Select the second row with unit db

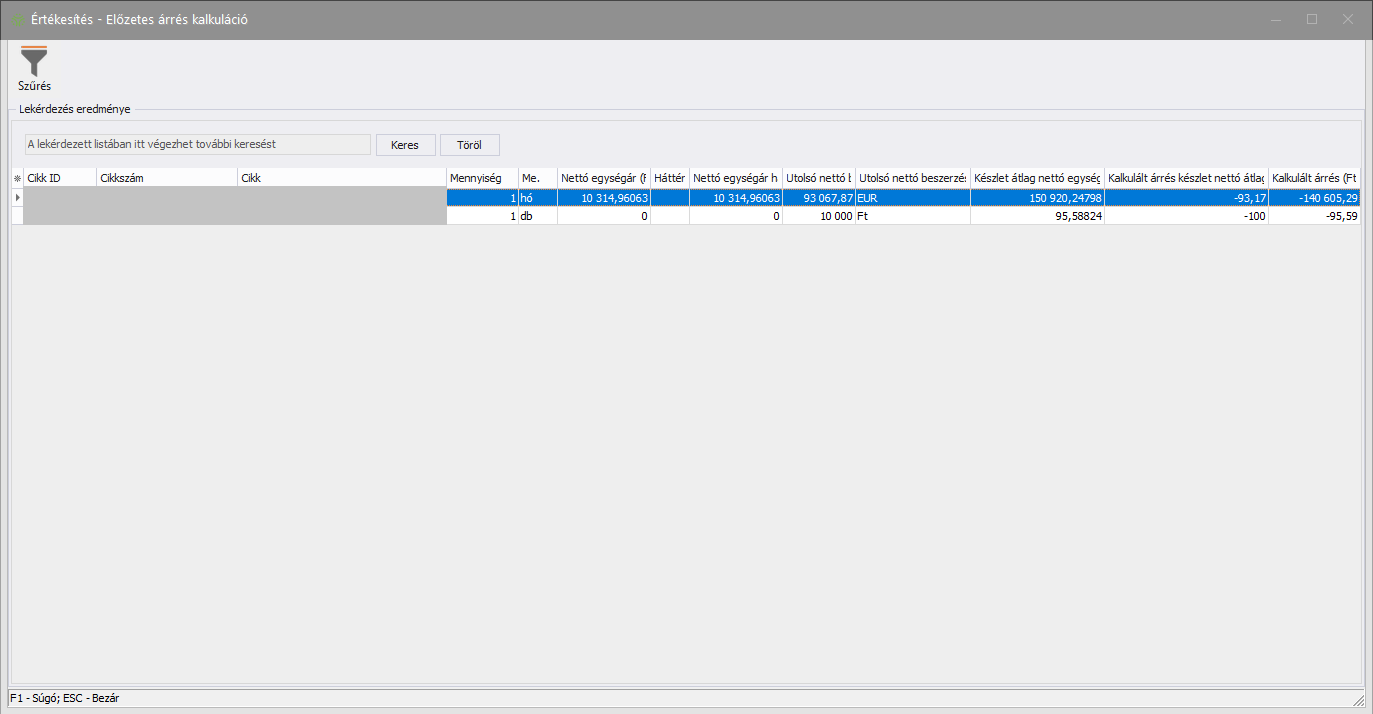537,216
